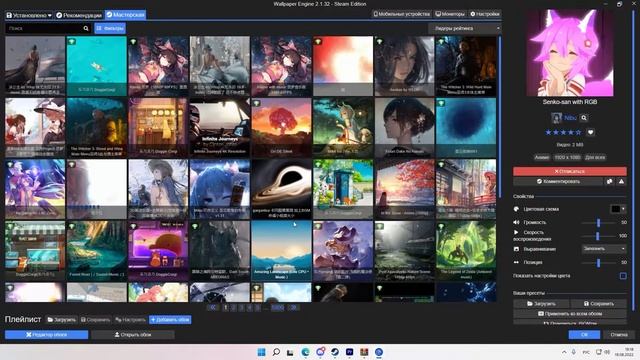Go to first page with « arrow
The height and width of the screenshot is (360, 640).
click(213, 307)
